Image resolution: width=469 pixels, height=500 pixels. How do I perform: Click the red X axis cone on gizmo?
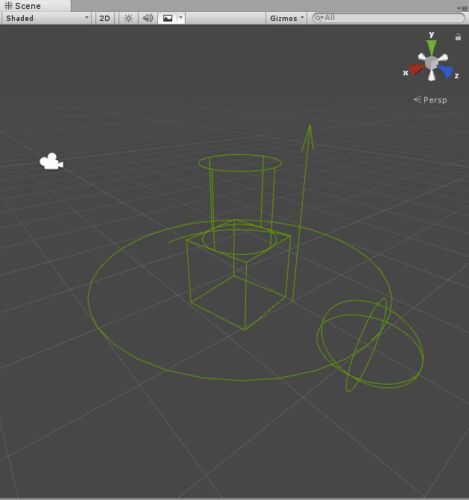tap(416, 69)
